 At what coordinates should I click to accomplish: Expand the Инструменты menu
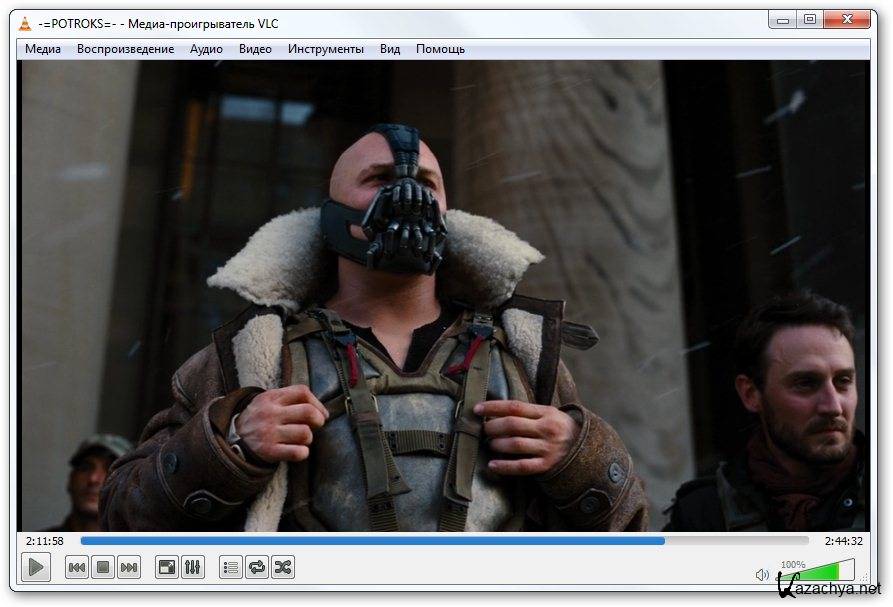click(x=326, y=49)
